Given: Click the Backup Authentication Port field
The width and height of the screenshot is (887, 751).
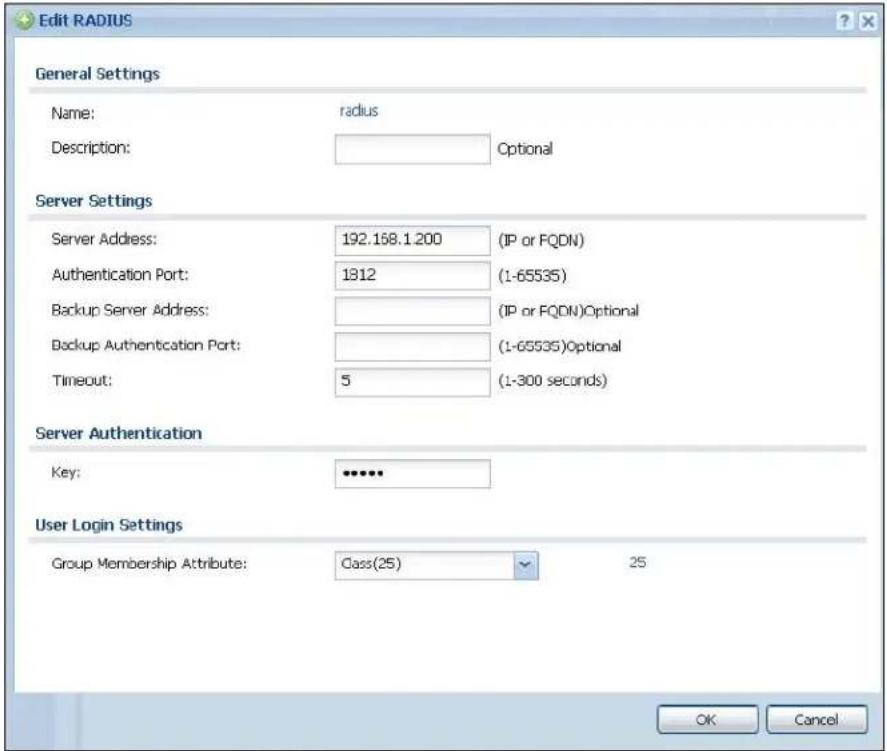Looking at the screenshot, I should tap(412, 346).
